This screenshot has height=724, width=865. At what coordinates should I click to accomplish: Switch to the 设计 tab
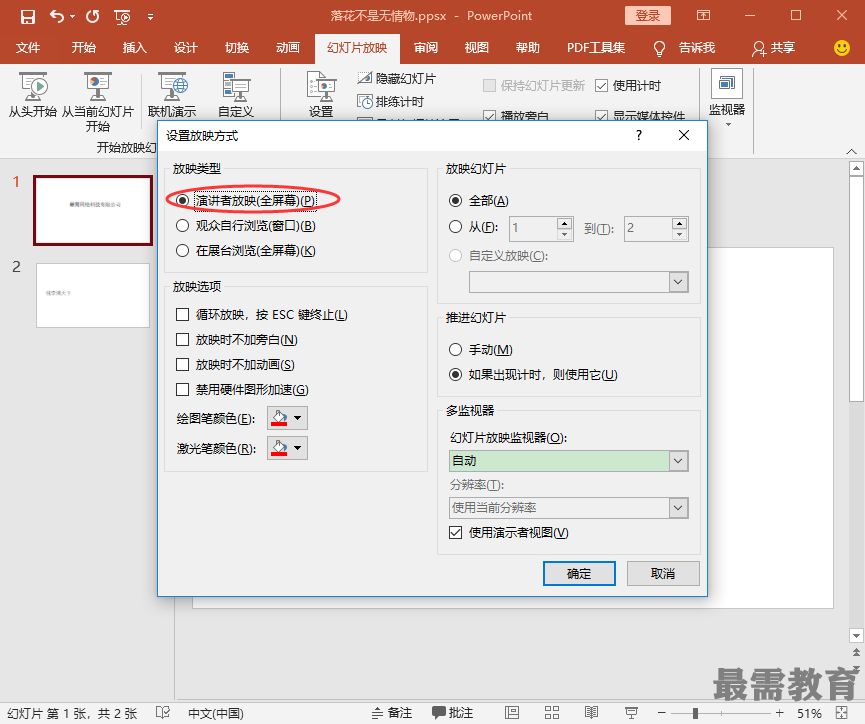tap(185, 48)
